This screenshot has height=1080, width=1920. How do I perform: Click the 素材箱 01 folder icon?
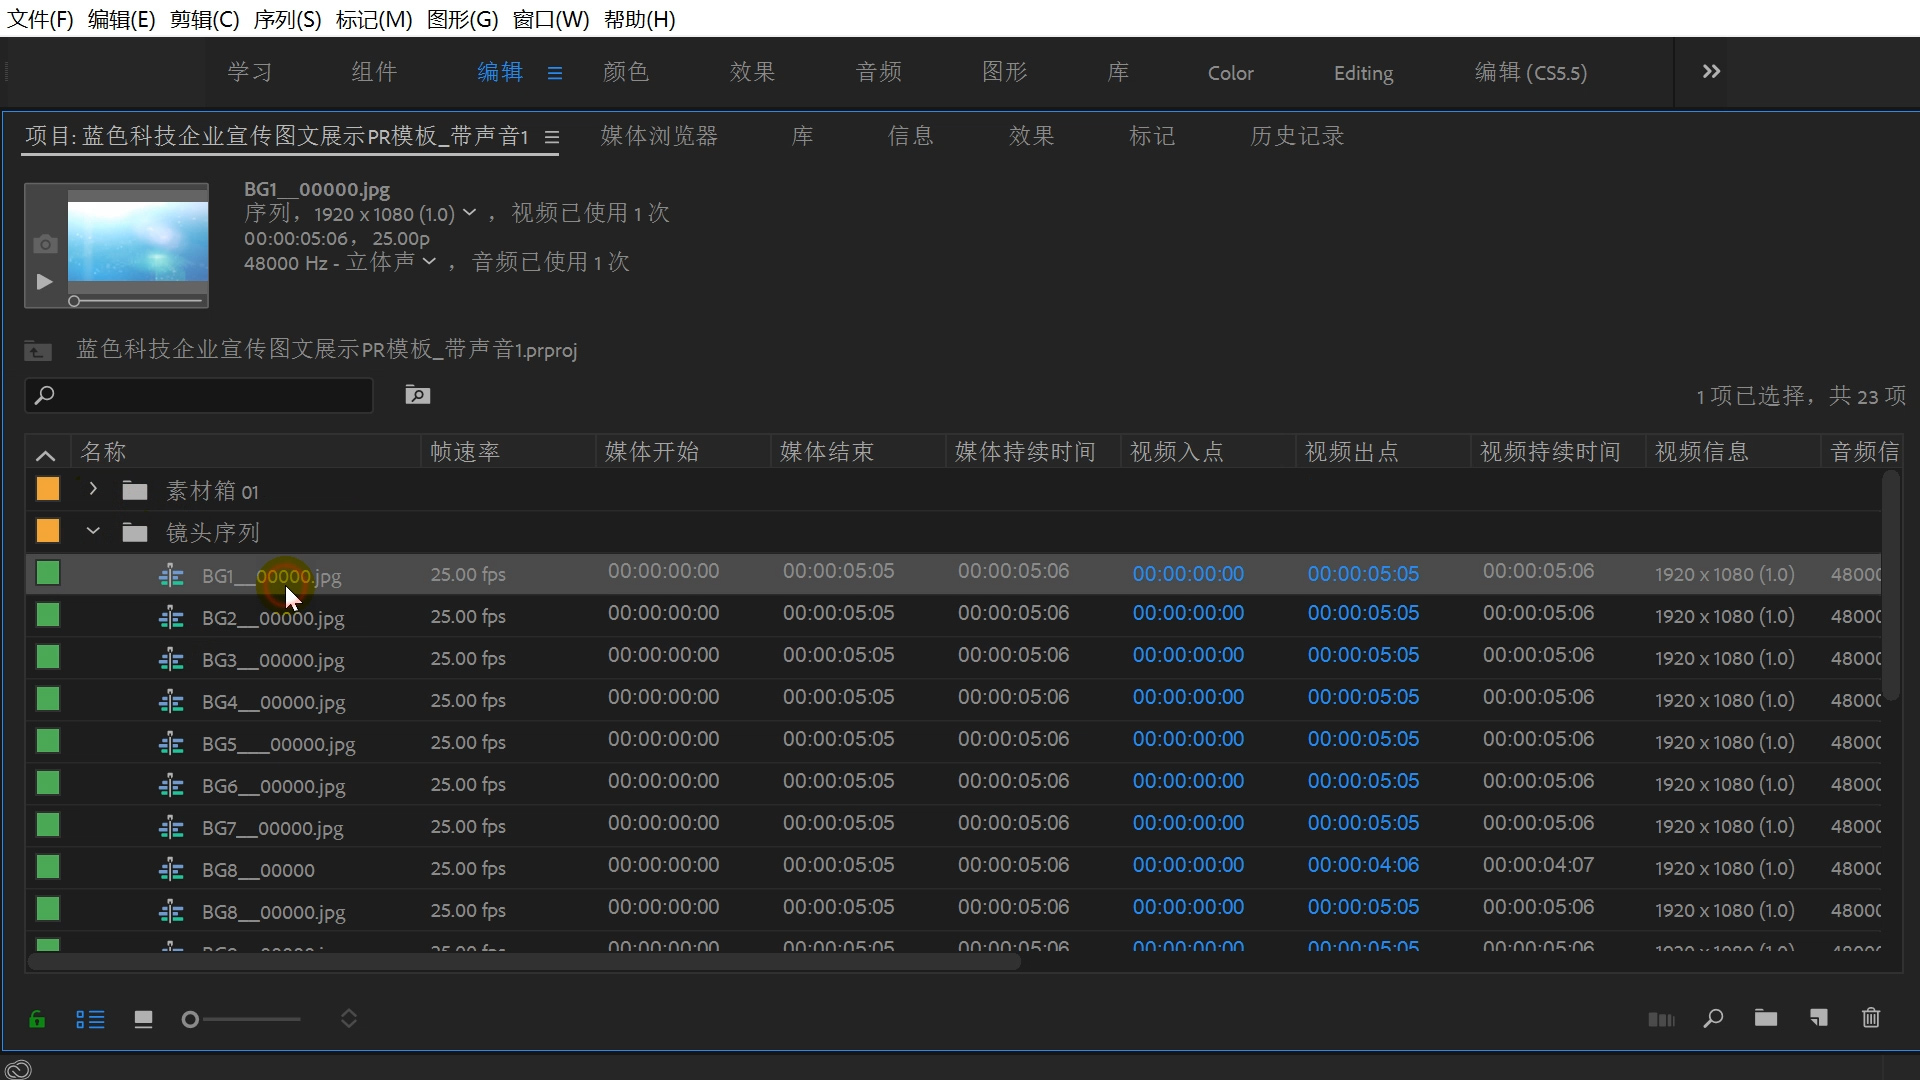click(135, 491)
